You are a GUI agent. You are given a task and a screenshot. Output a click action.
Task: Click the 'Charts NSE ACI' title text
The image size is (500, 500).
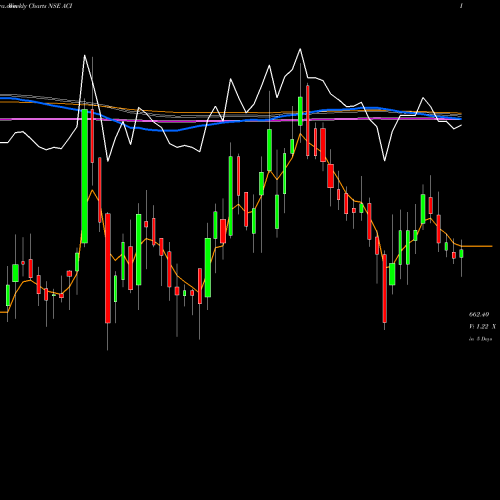point(50,6)
